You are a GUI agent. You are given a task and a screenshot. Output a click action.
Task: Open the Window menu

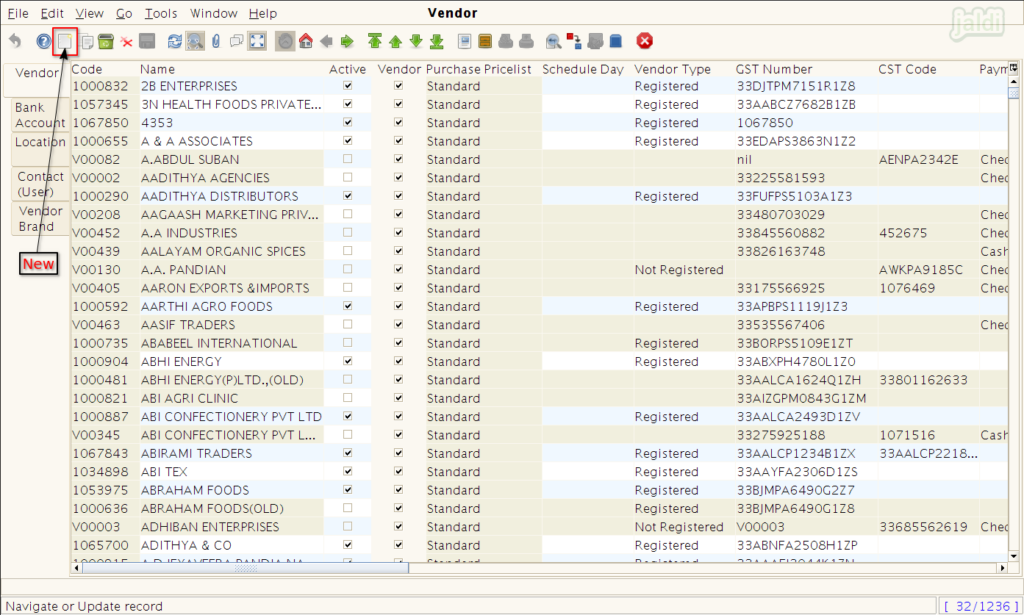point(213,14)
